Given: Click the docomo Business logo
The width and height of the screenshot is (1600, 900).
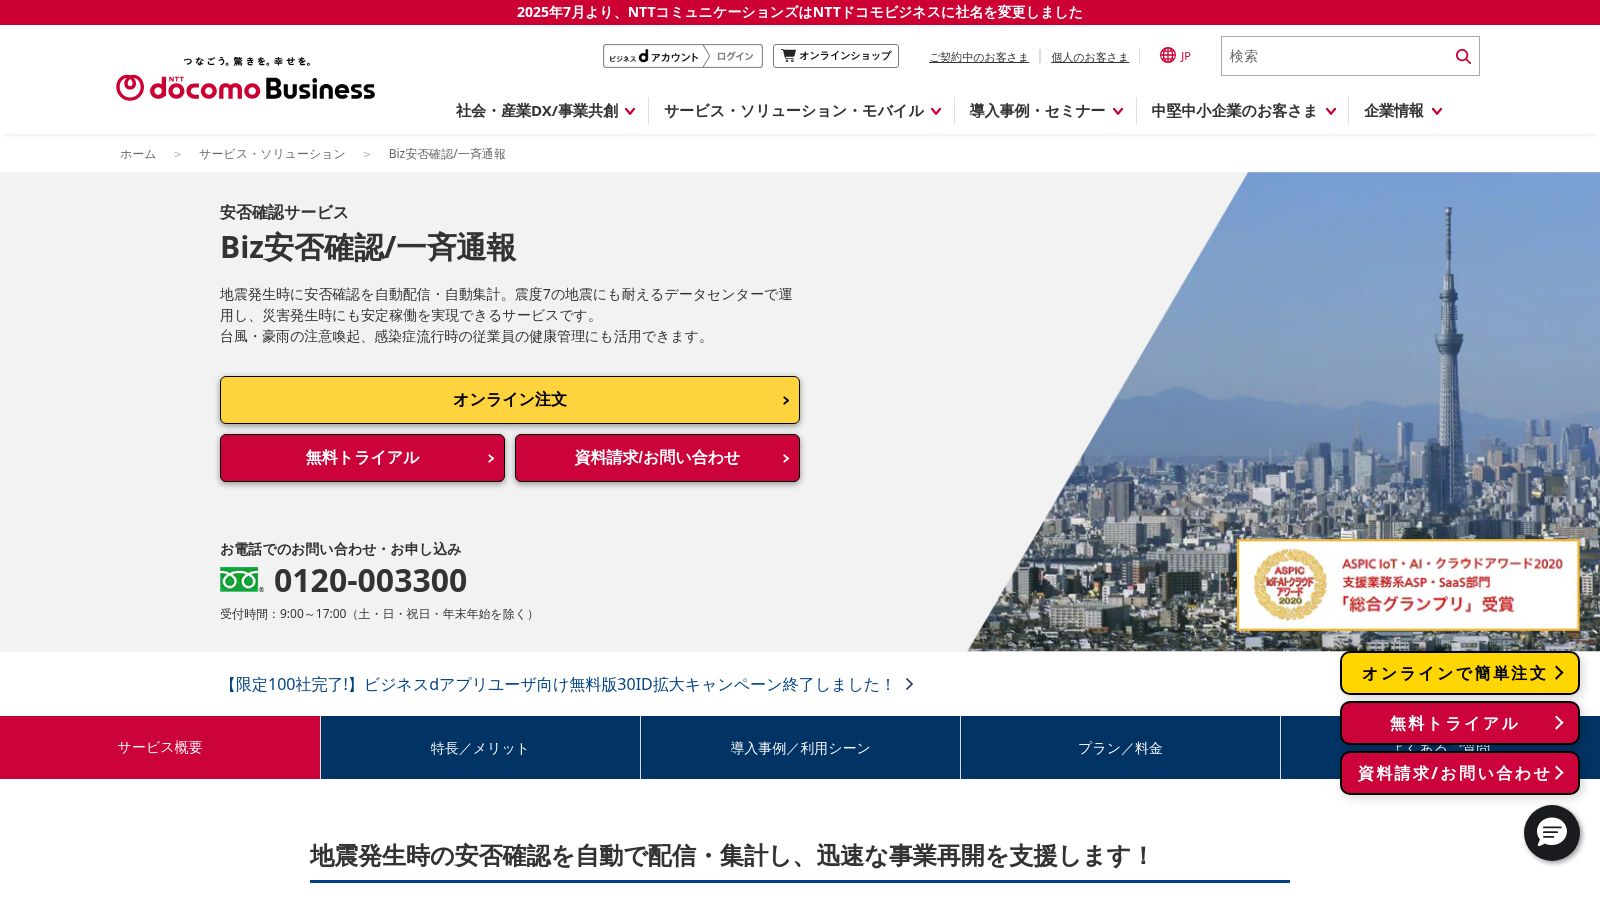Looking at the screenshot, I should point(245,79).
